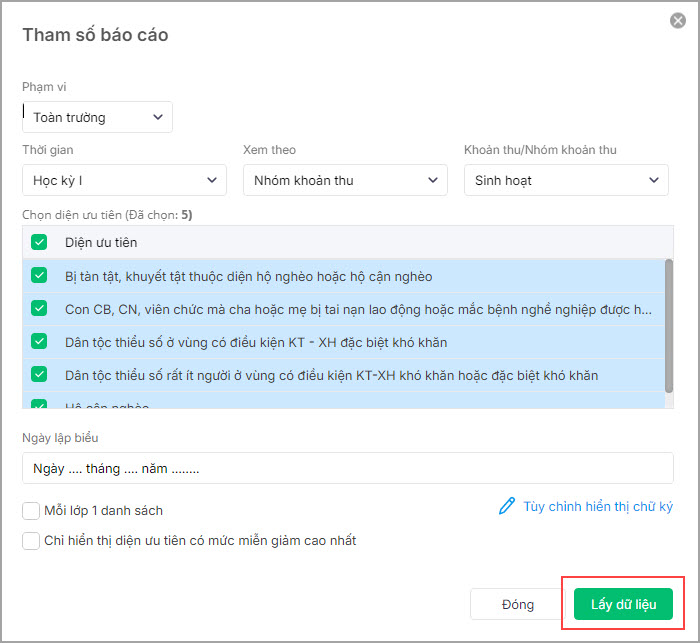
Task: Enable Mỗi lớp 1 danh sách checkbox
Action: click(x=31, y=511)
